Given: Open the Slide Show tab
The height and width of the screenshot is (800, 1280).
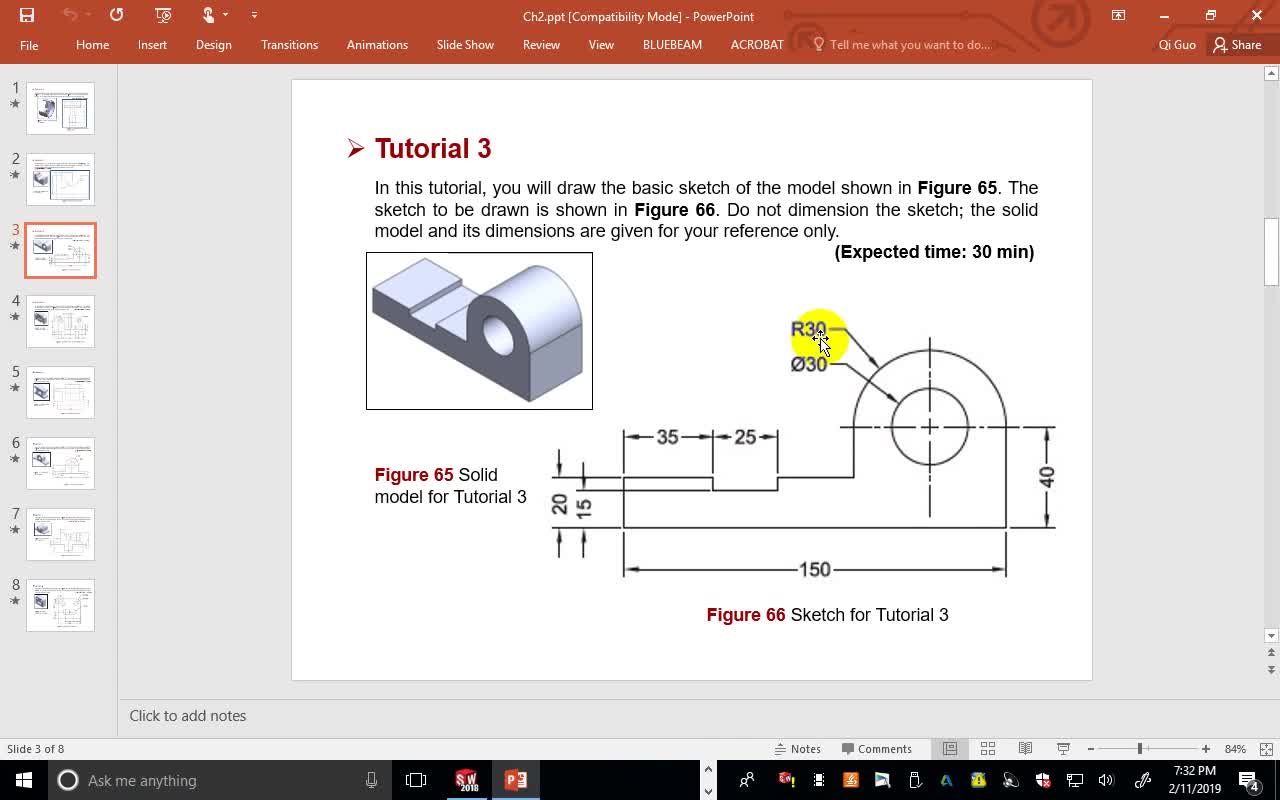Looking at the screenshot, I should 465,45.
